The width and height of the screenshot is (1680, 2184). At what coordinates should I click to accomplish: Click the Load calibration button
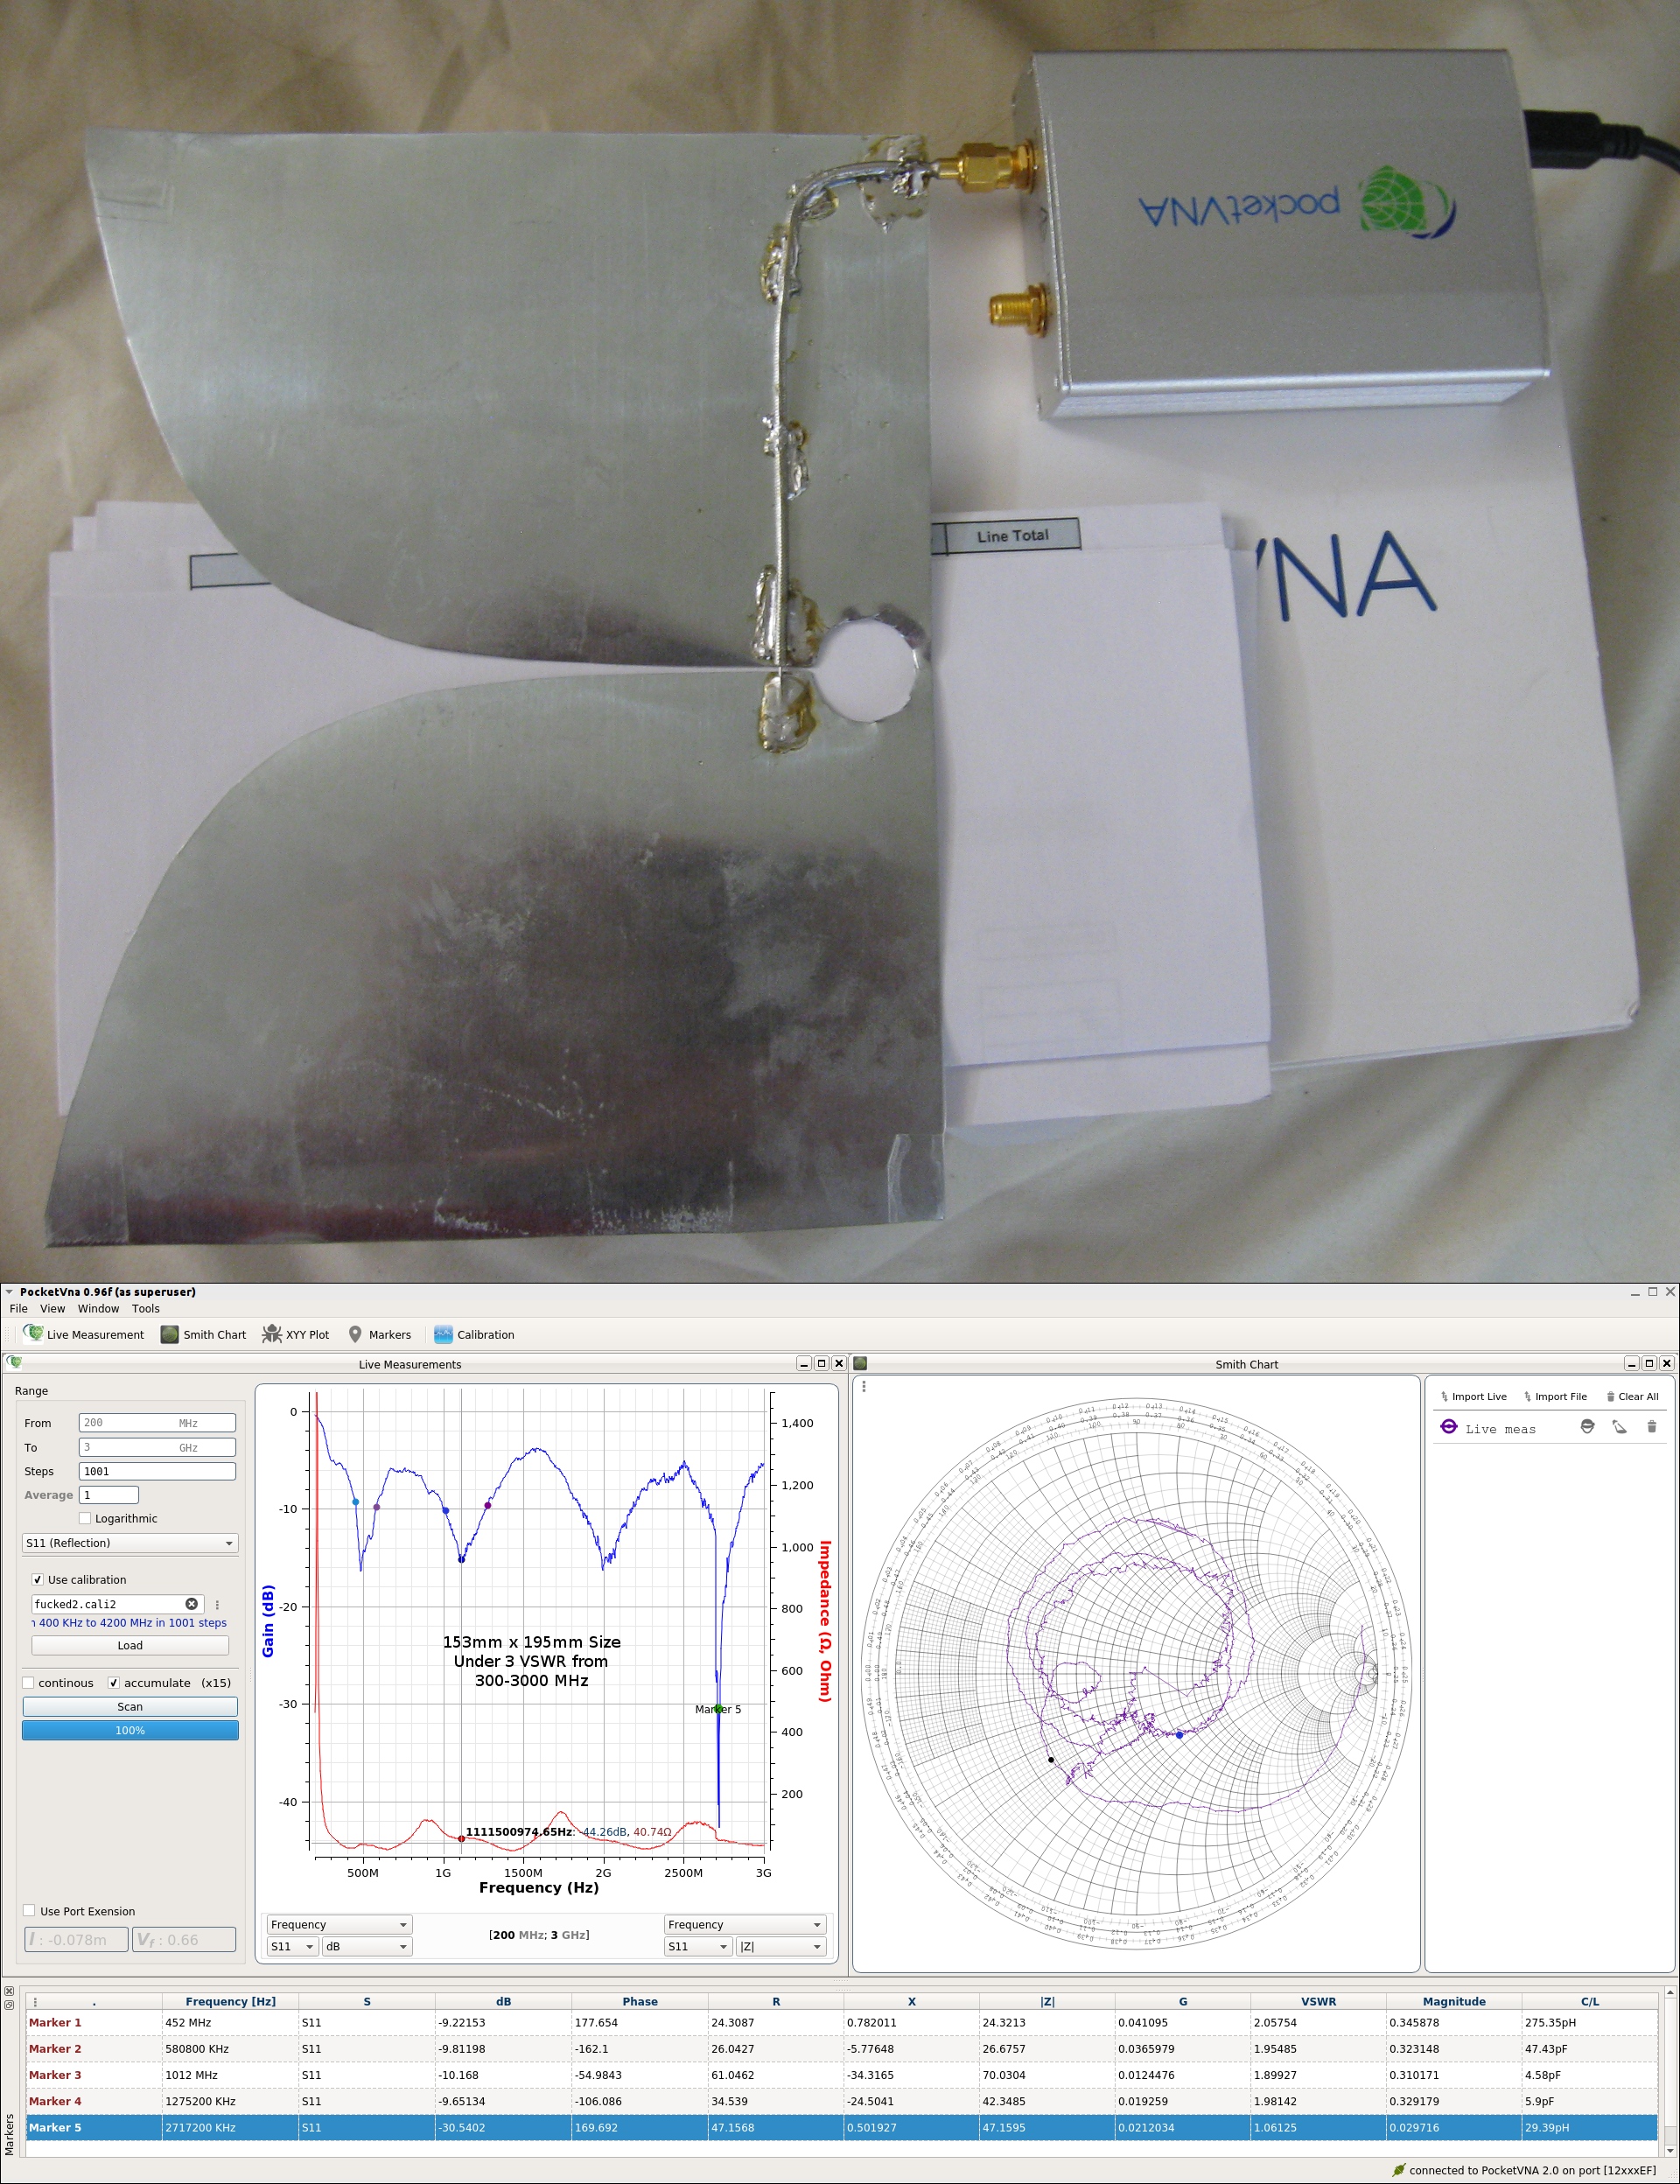tap(130, 1645)
